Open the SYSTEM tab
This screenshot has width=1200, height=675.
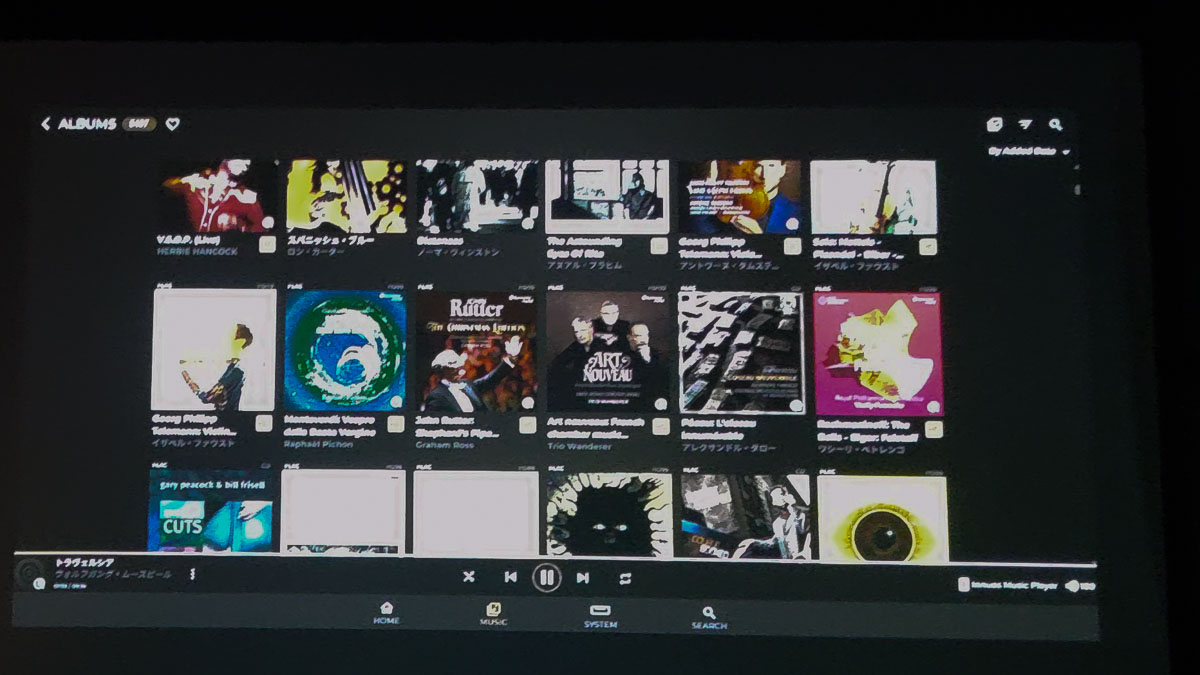coord(600,616)
